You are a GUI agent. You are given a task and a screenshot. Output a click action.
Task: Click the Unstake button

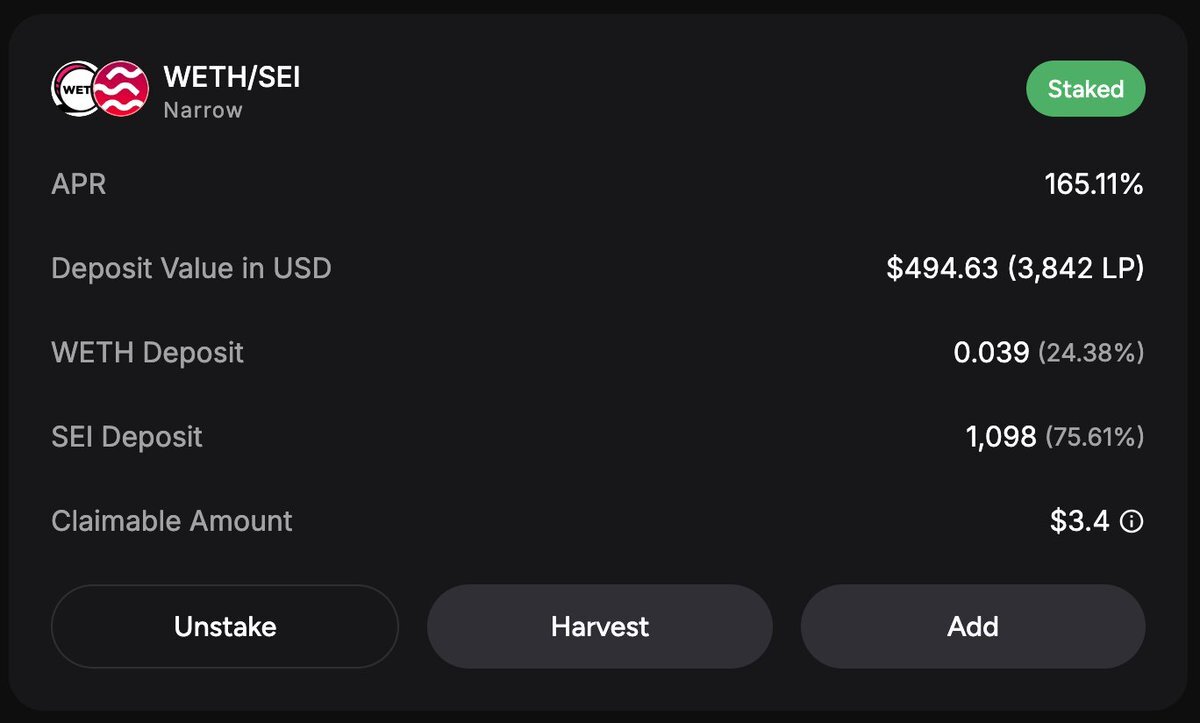[x=225, y=627]
